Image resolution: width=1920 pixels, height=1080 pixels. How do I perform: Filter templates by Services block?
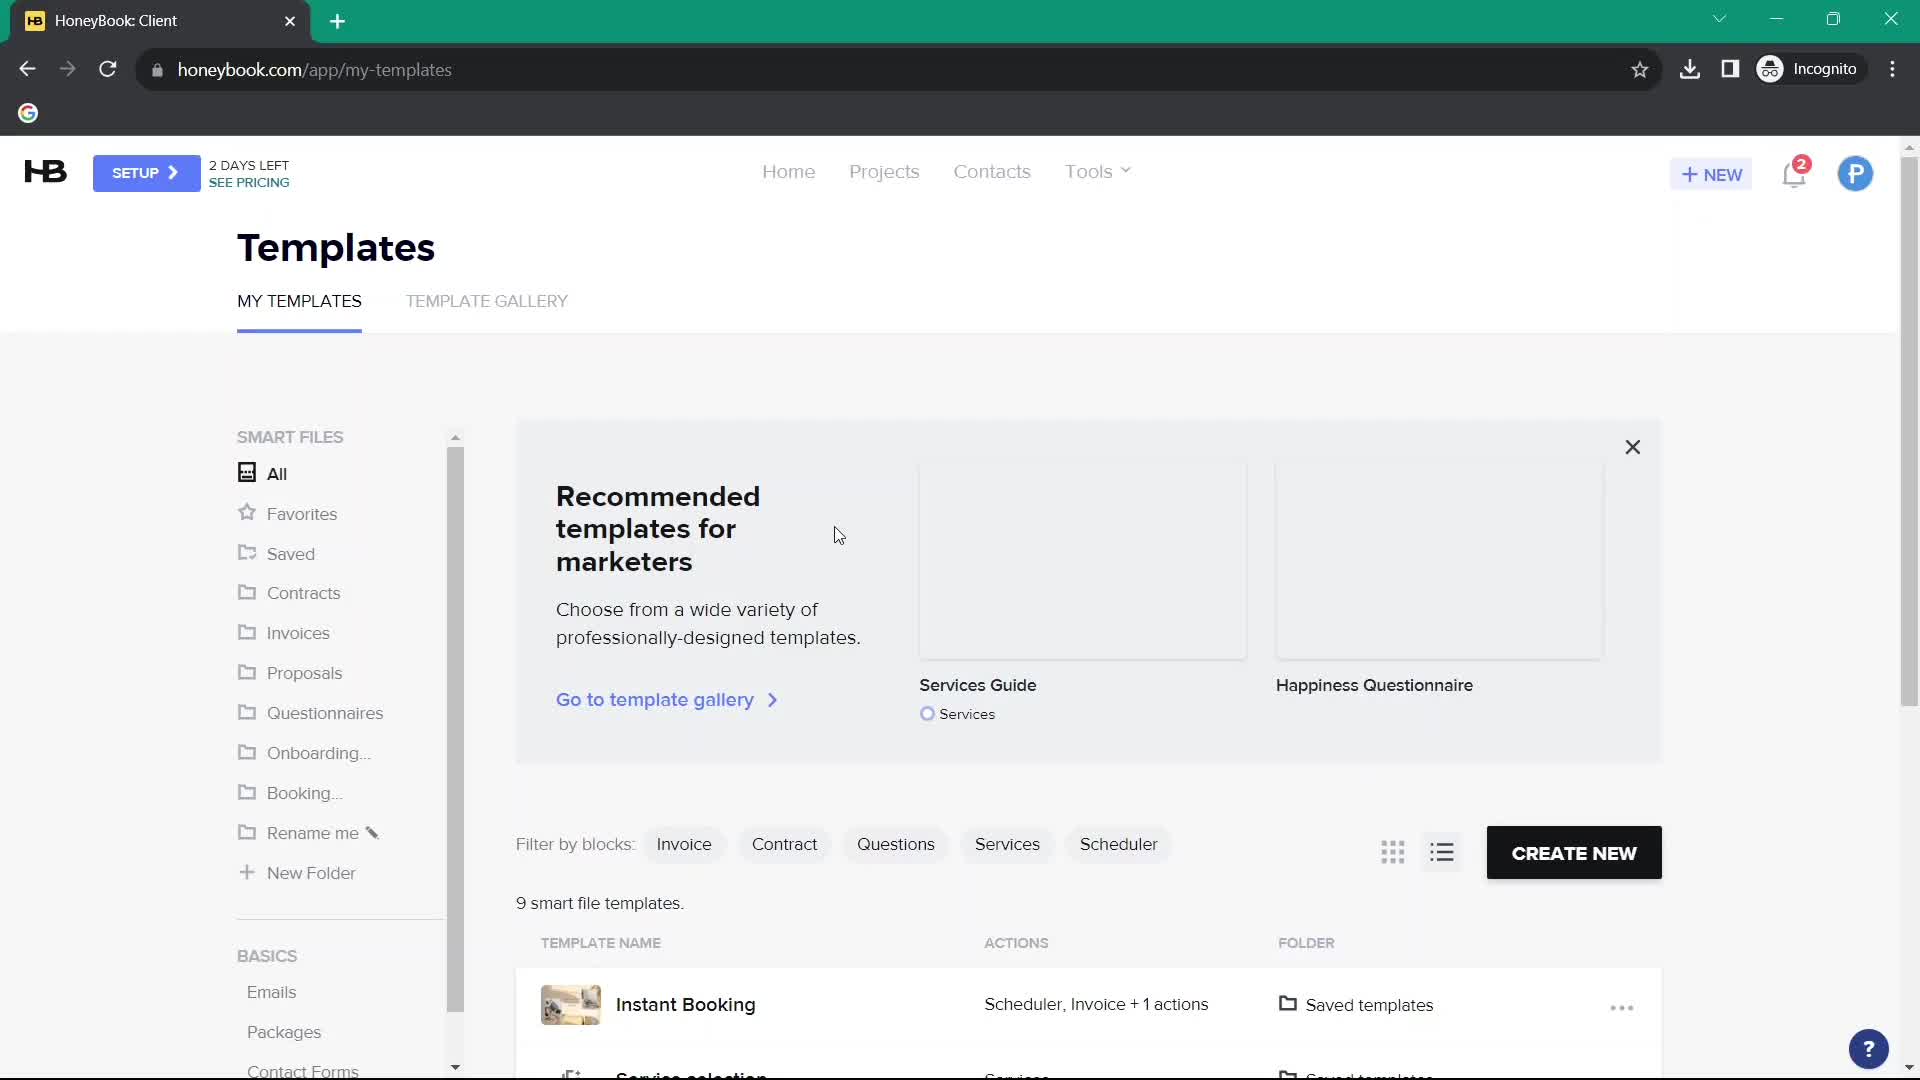(1007, 845)
